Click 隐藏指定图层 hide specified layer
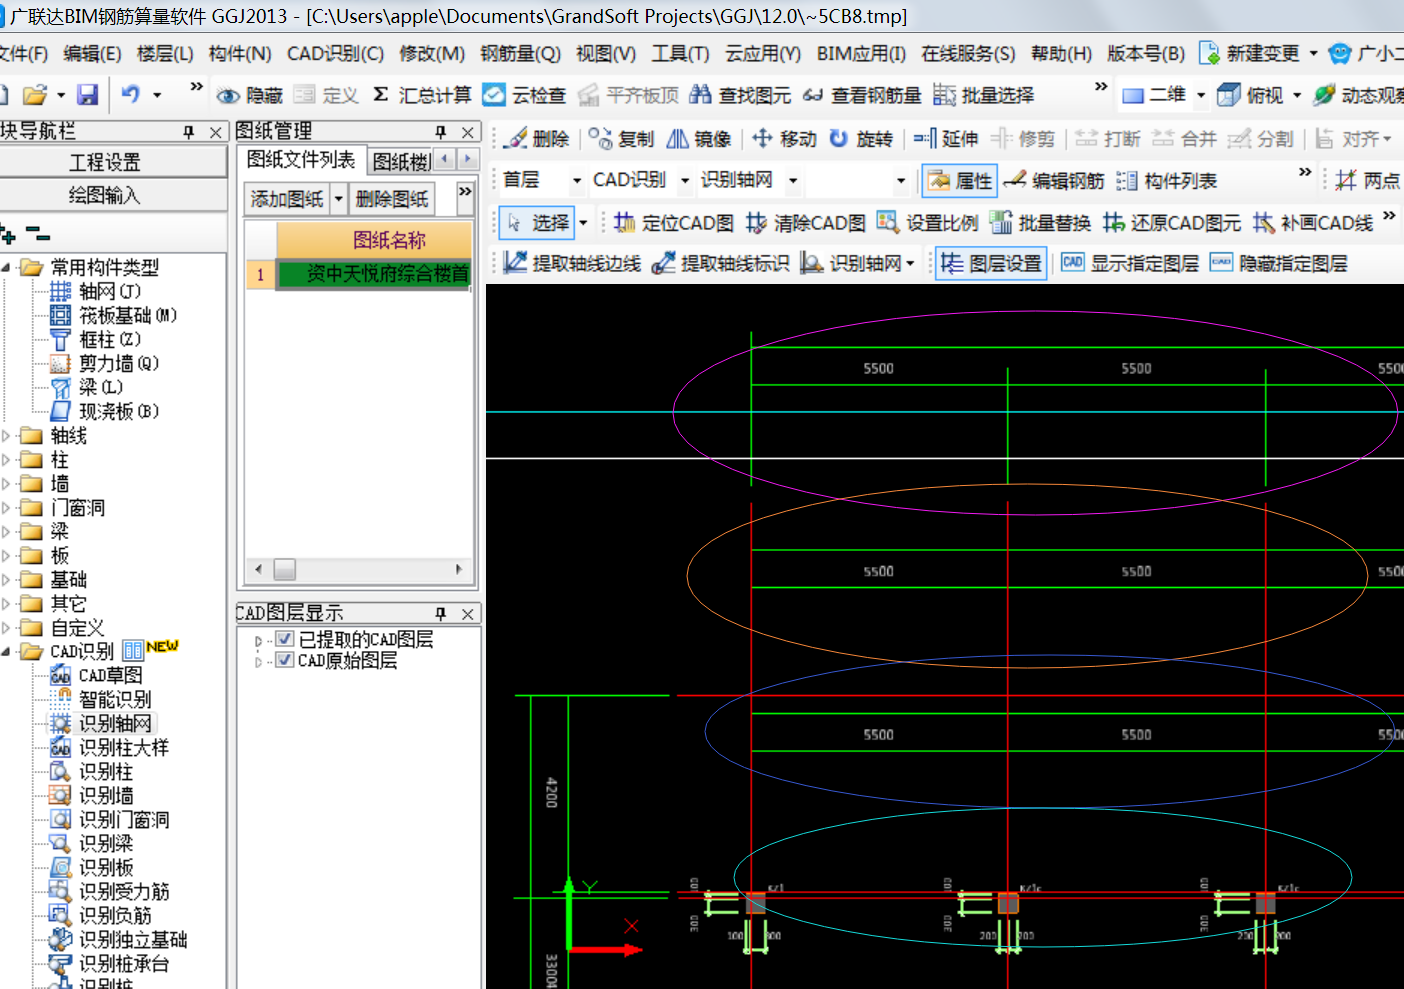Image resolution: width=1404 pixels, height=989 pixels. pos(1278,263)
